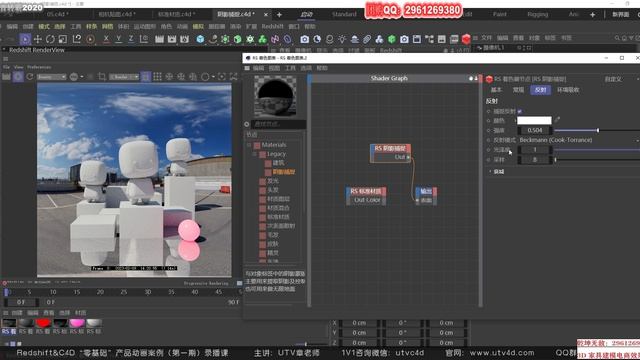The image size is (640, 360).
Task: Open RenderView View menu
Action: tap(19, 67)
